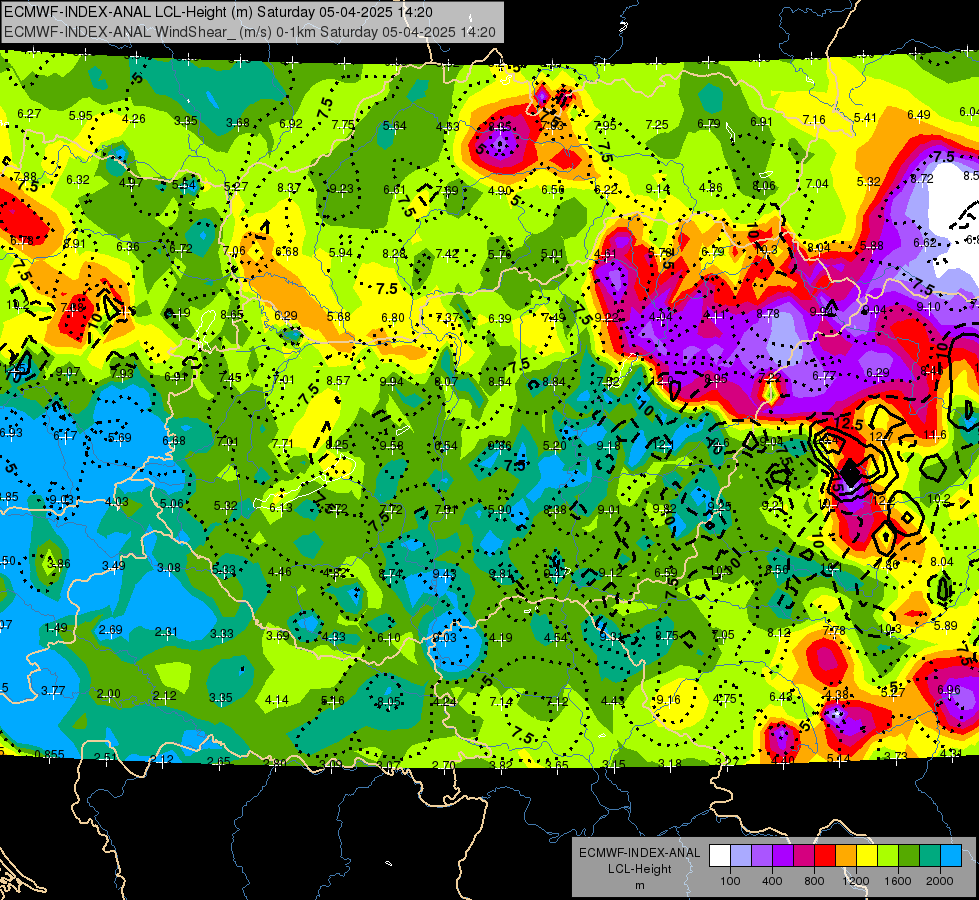Screen dimensions: 979x900
Task: Click the wind shear value 3.69
Action: coord(277,636)
